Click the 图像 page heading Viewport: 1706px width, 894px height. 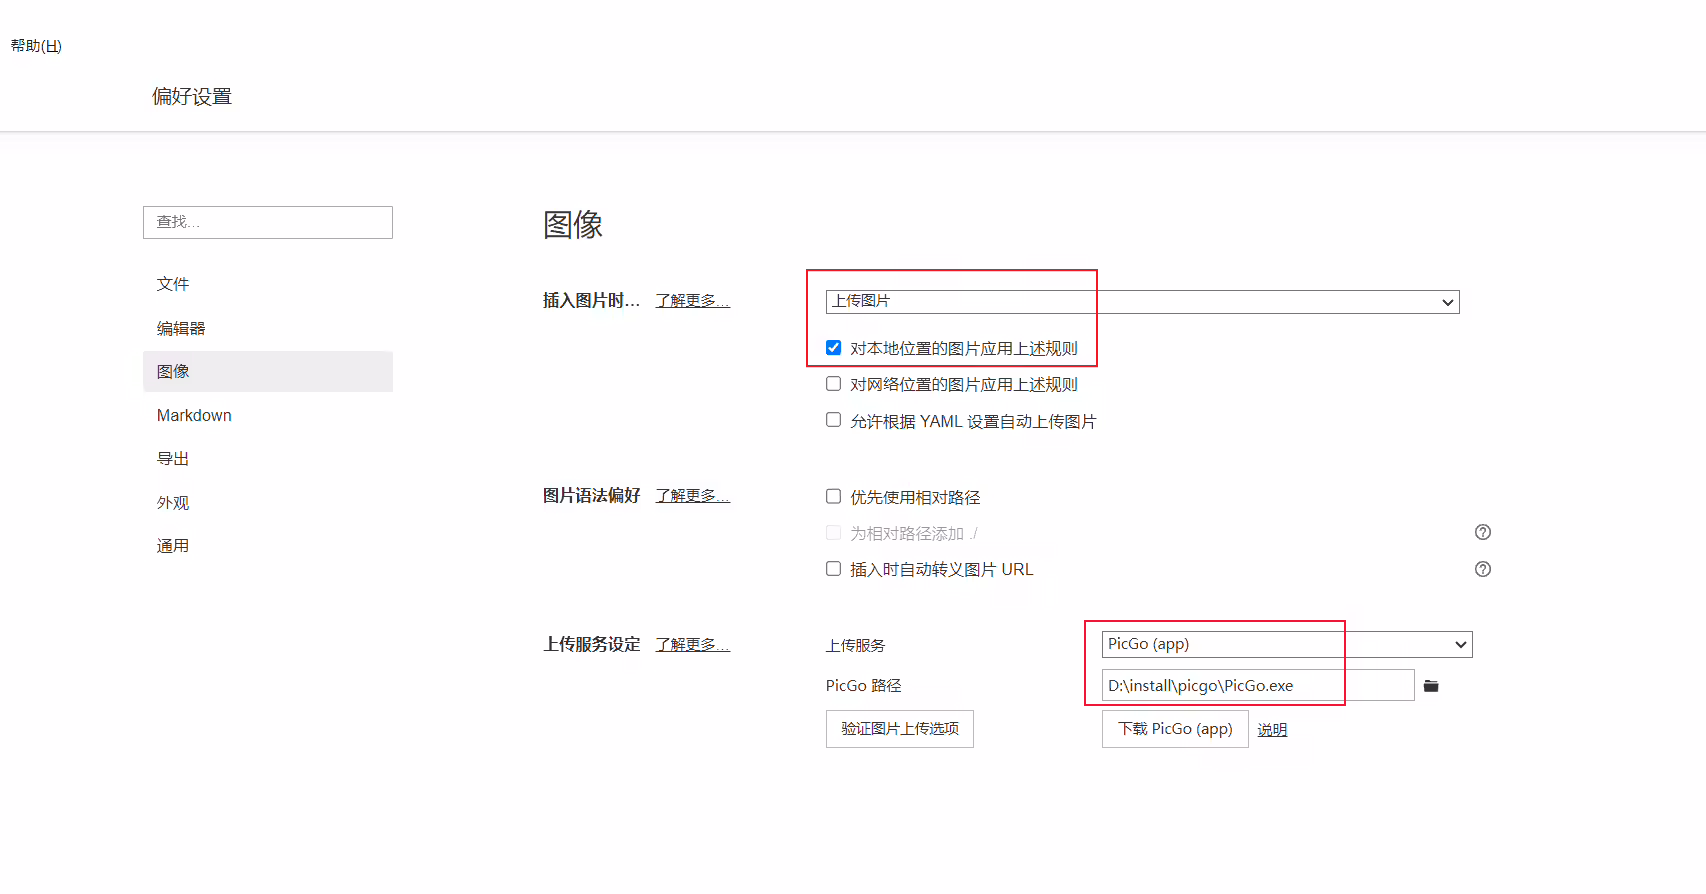pyautogui.click(x=573, y=225)
